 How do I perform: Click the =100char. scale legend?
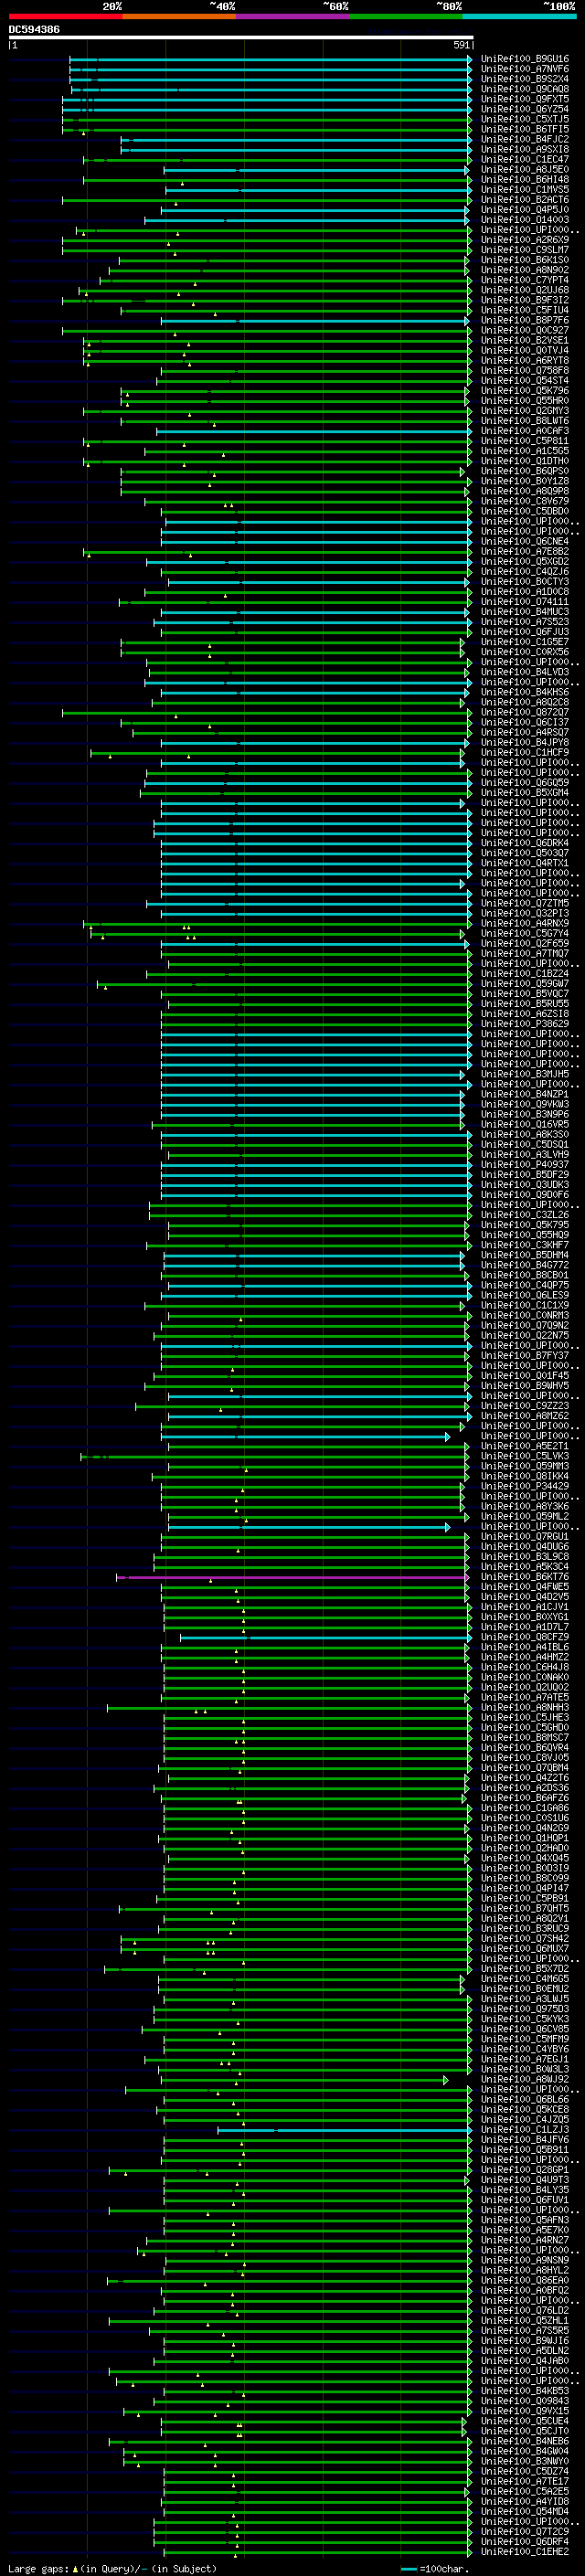(434, 2569)
